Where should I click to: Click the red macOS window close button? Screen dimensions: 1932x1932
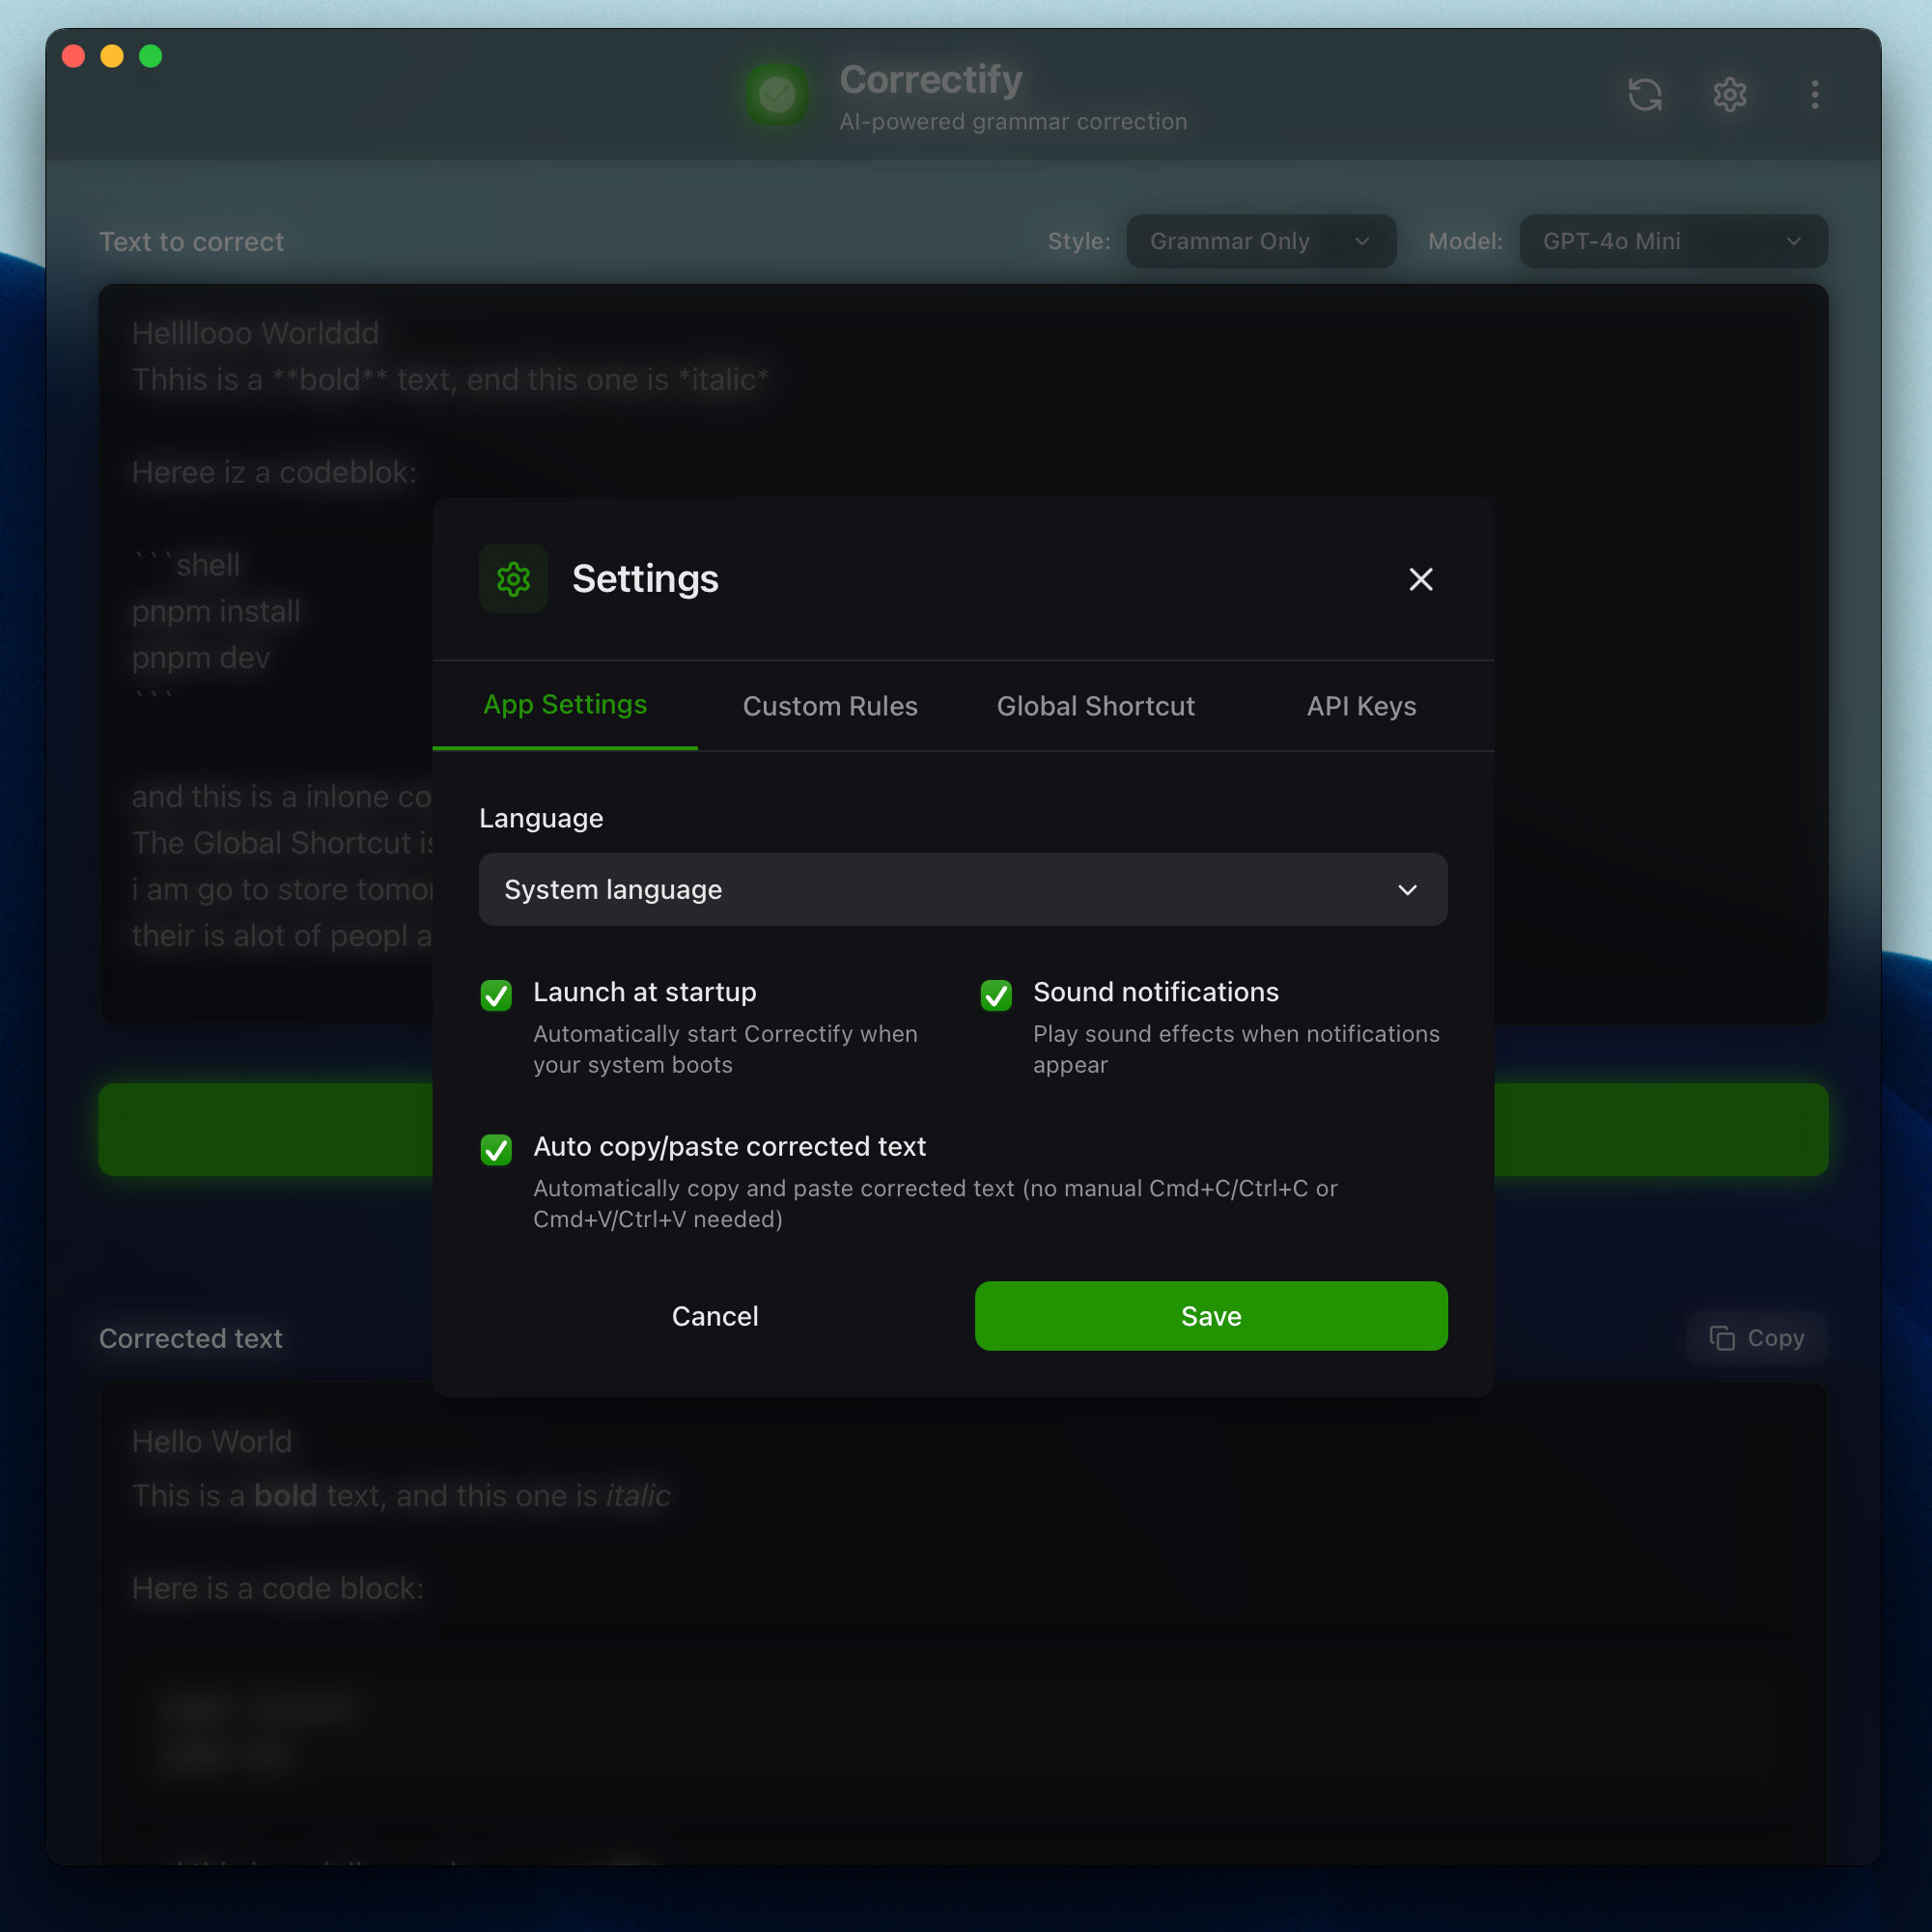(x=73, y=56)
